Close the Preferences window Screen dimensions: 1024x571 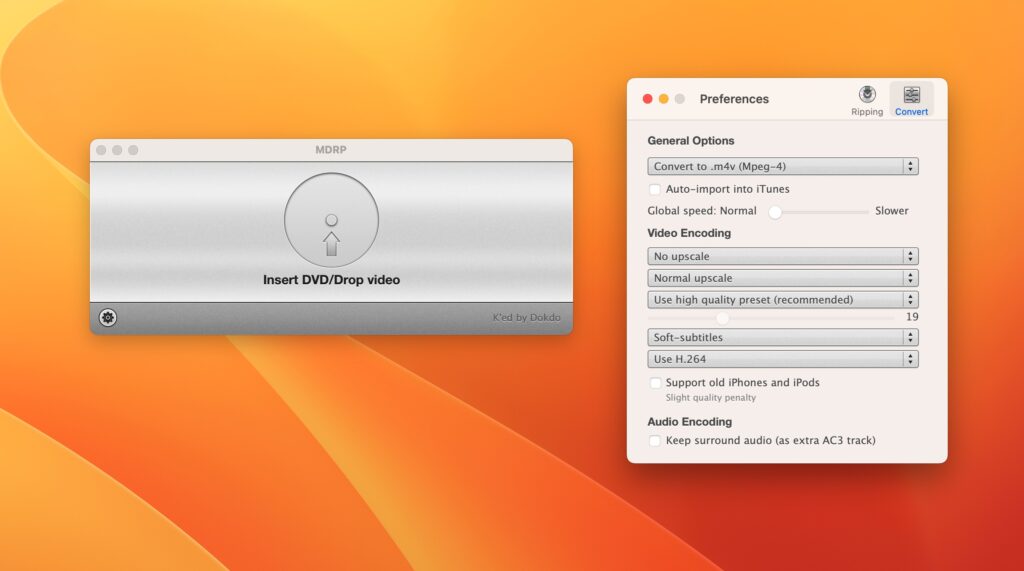click(x=647, y=99)
